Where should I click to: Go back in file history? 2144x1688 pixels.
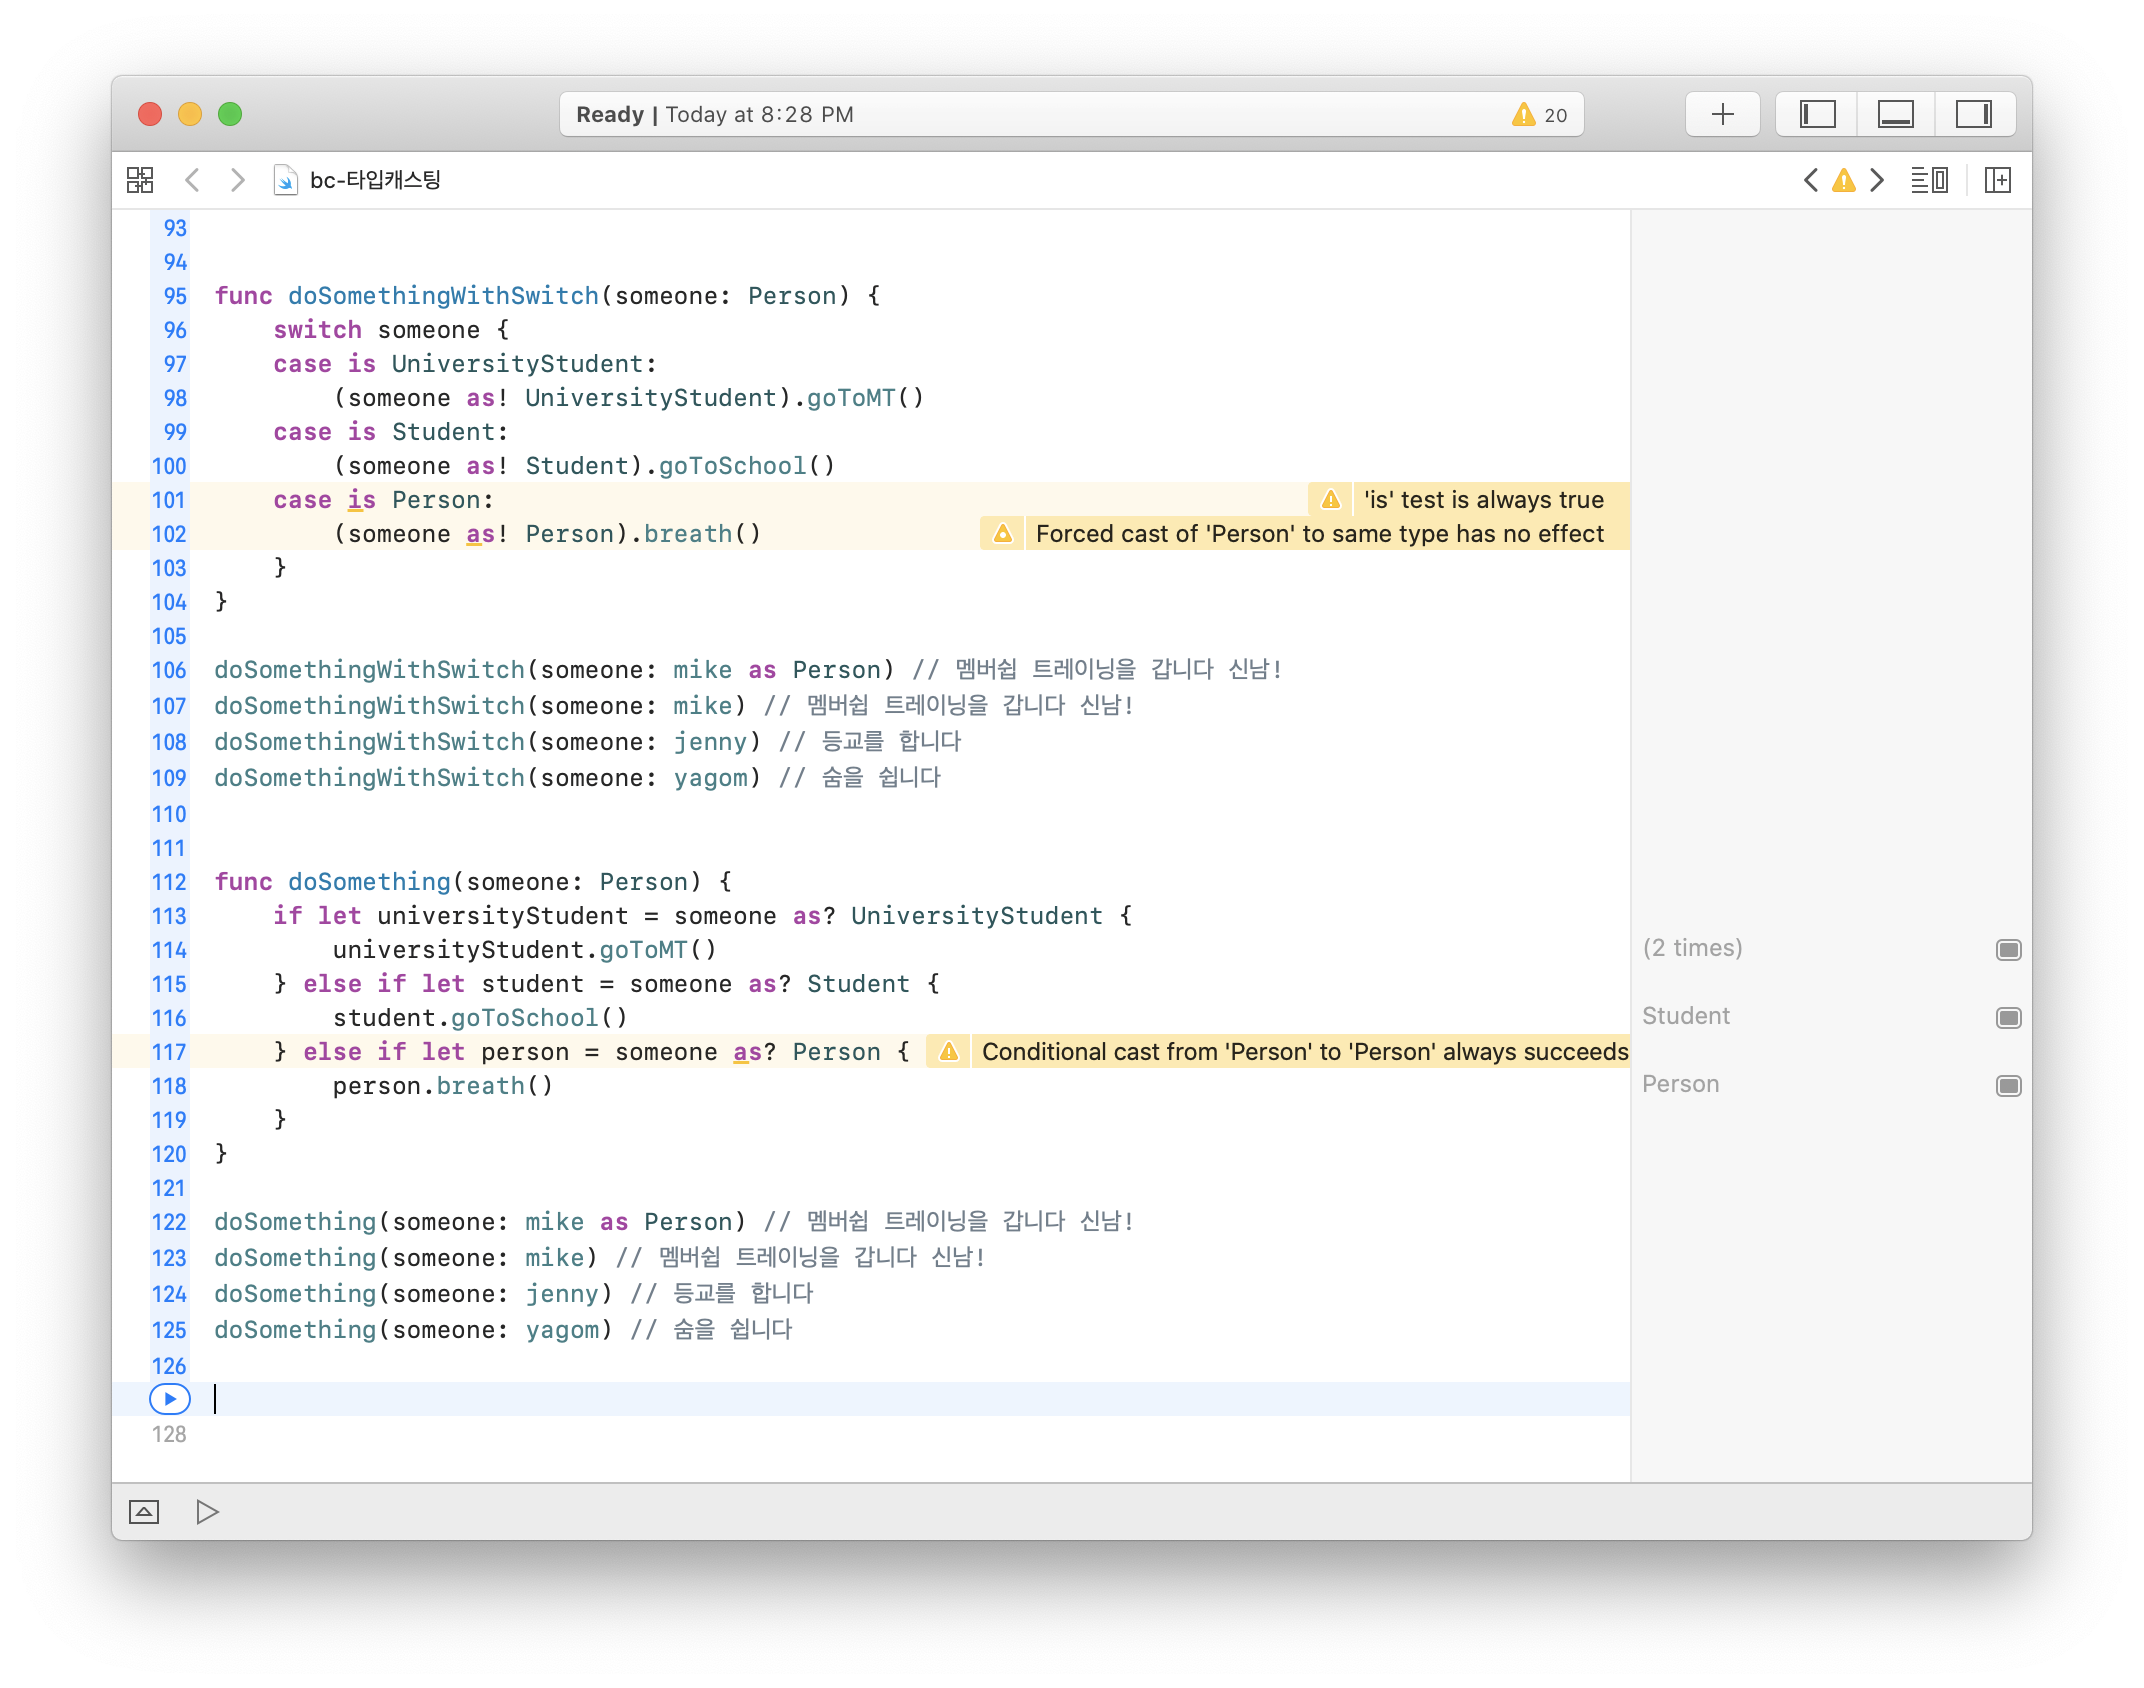click(193, 180)
